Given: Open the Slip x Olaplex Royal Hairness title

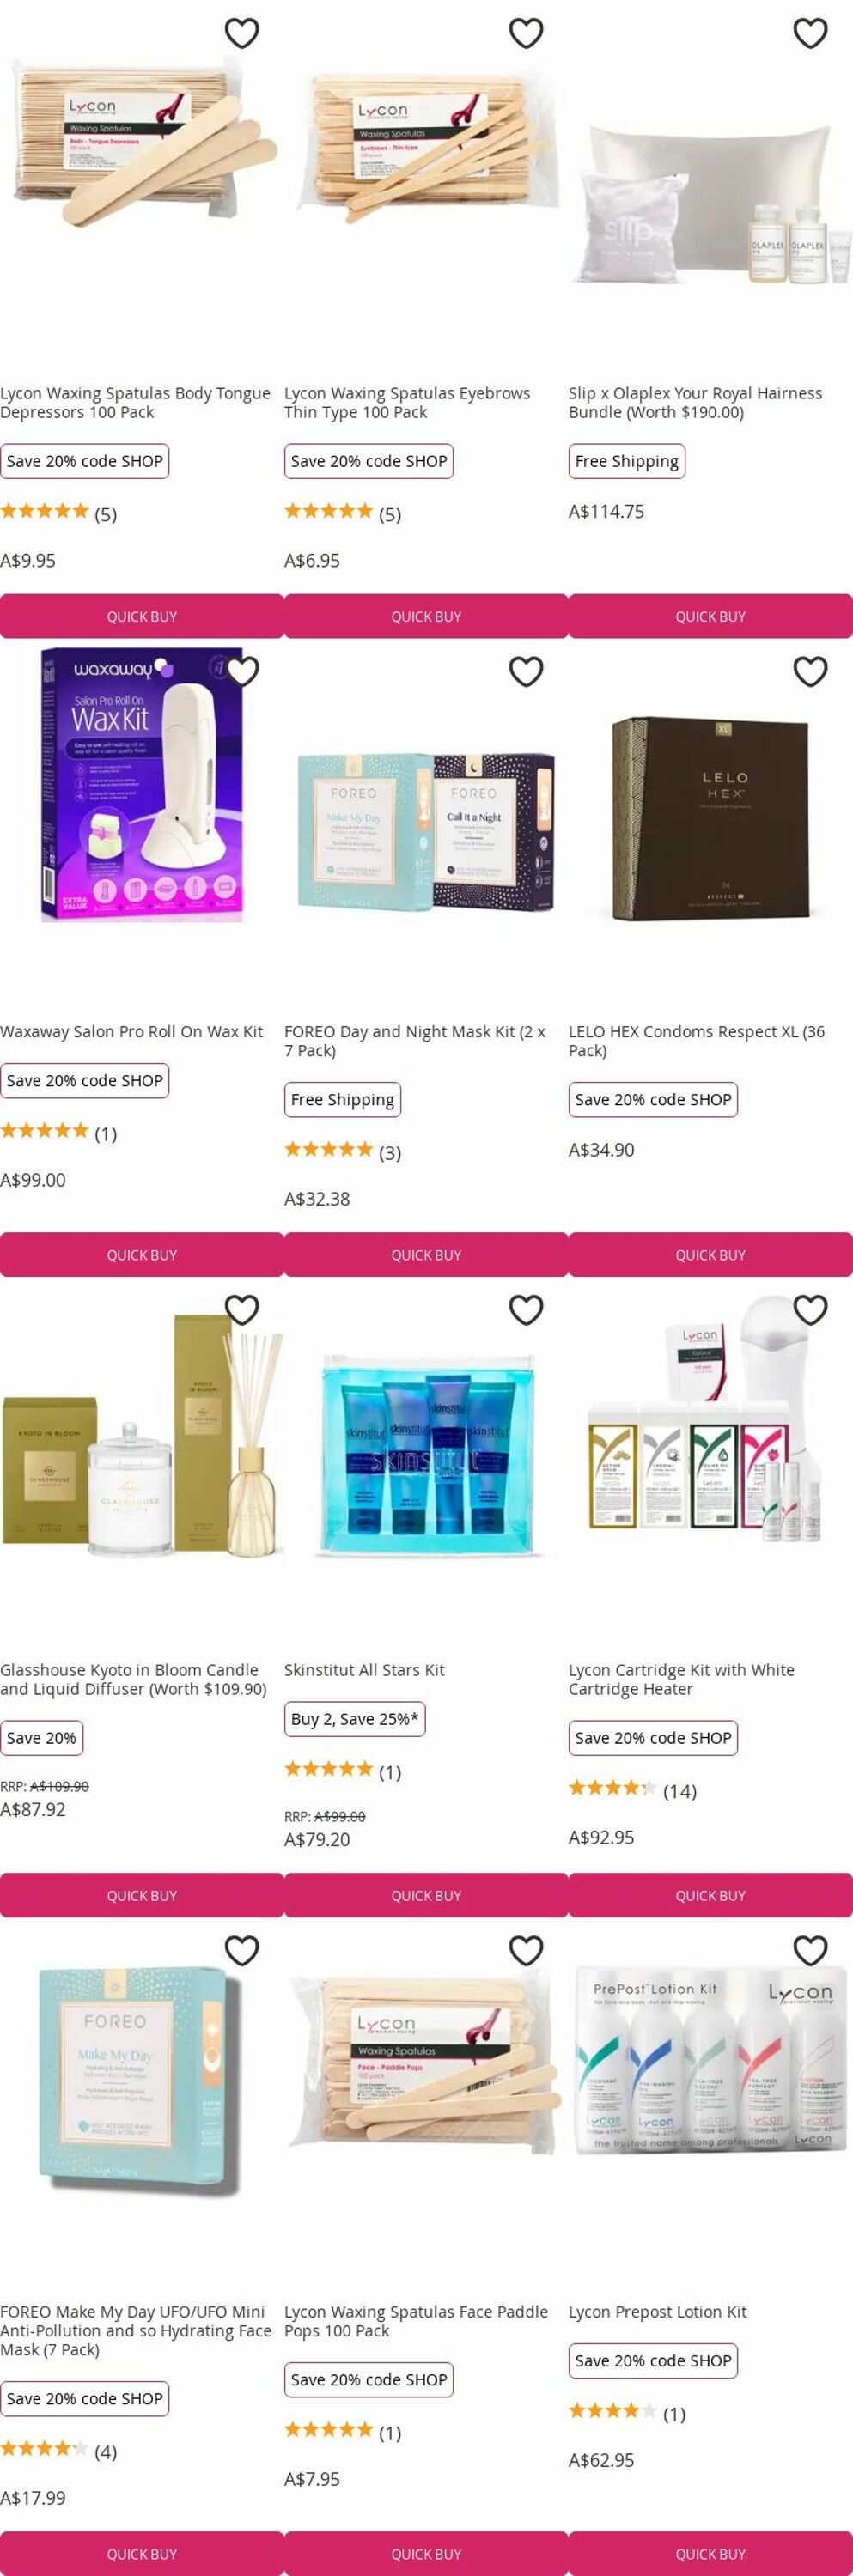Looking at the screenshot, I should click(695, 402).
